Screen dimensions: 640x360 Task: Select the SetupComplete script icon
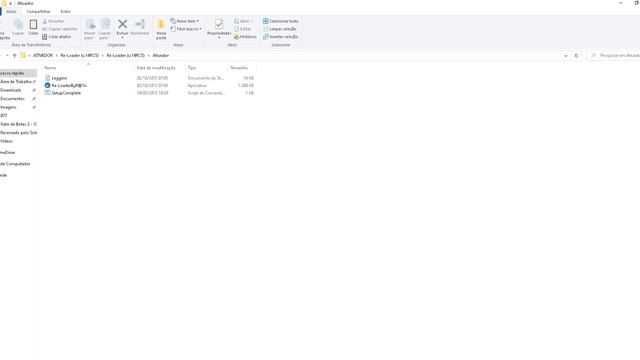(x=47, y=93)
